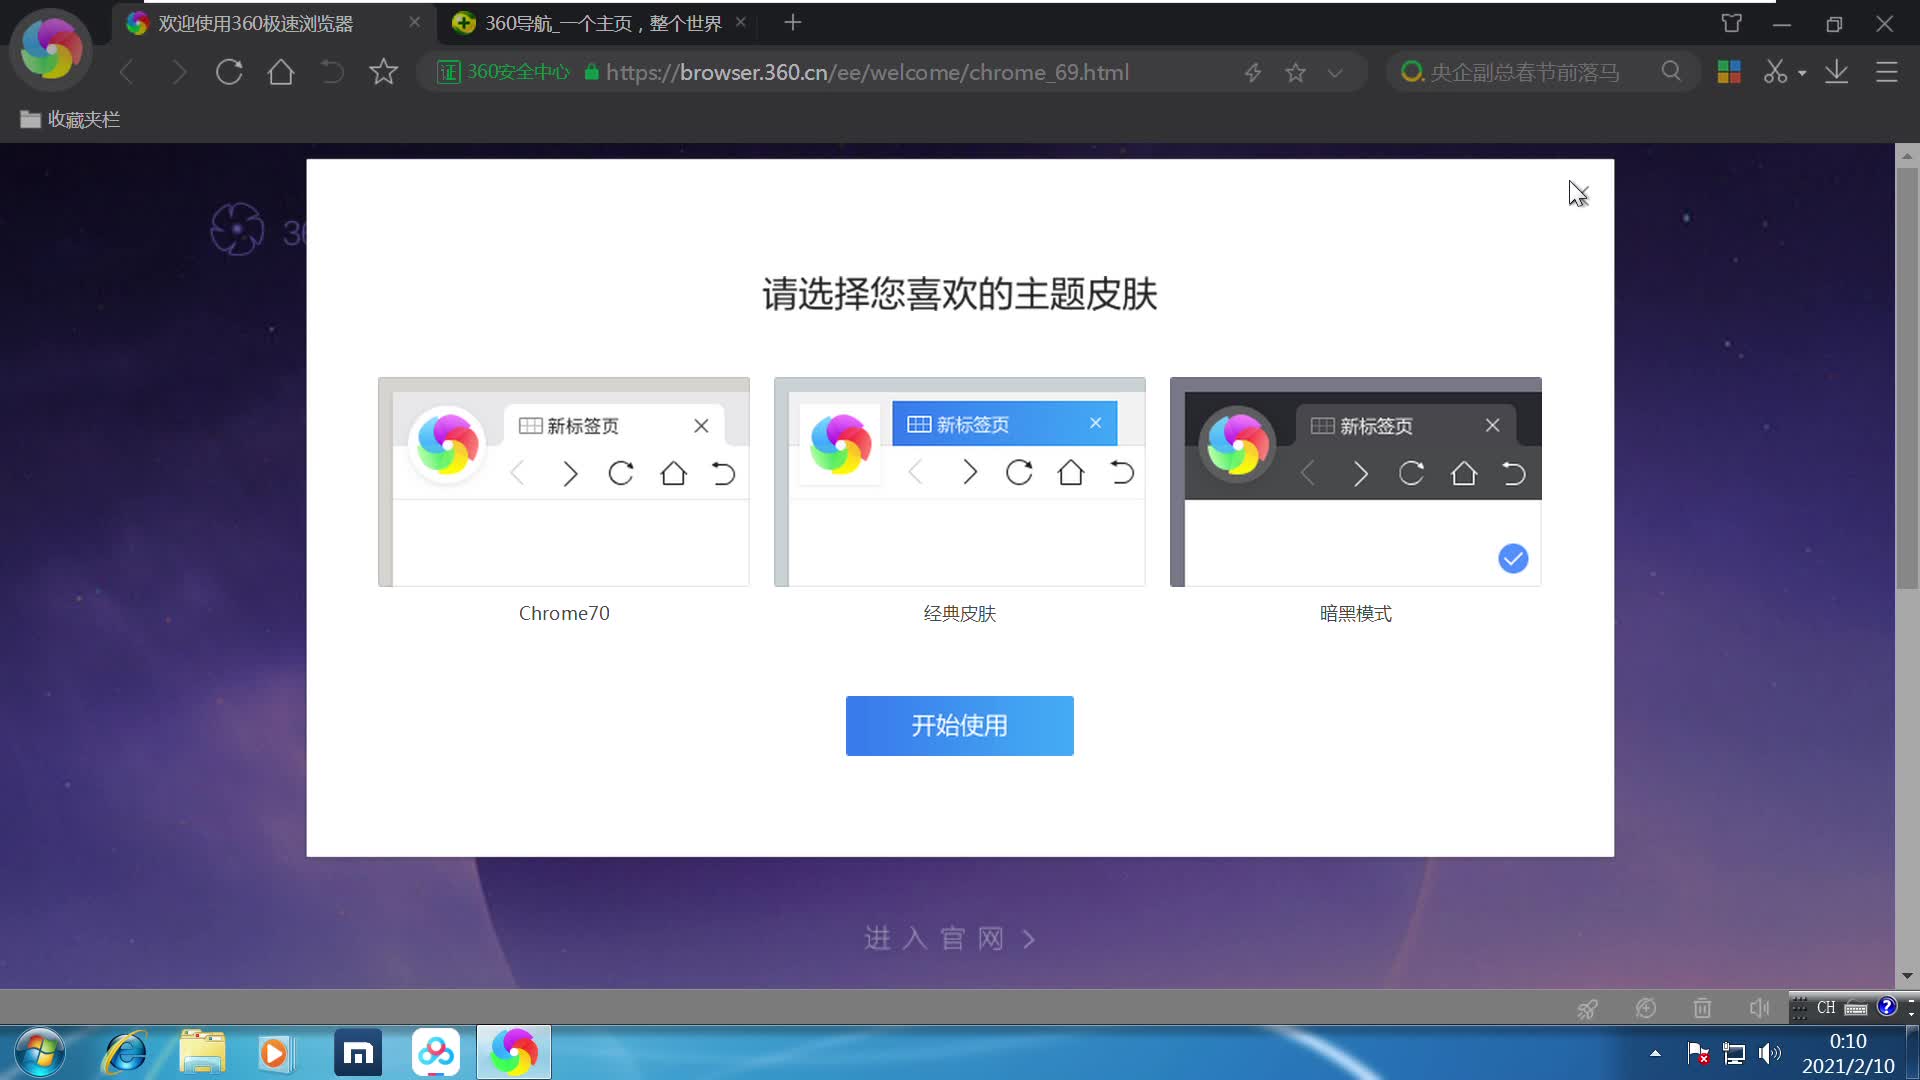Image resolution: width=1920 pixels, height=1080 pixels.
Task: Click the rocket acceleration icon in status bar
Action: (x=1588, y=1008)
